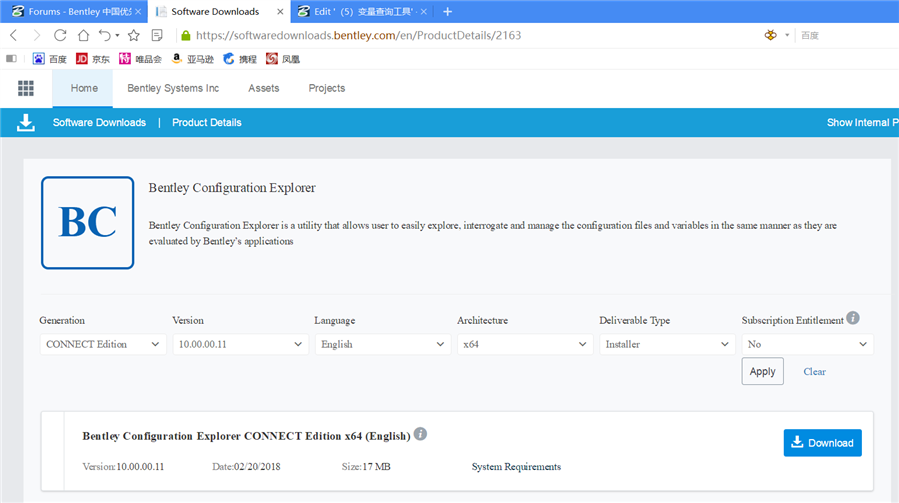Screen dimensions: 899x503
Task: Close the Forums - Bentley tab
Action: tap(138, 11)
